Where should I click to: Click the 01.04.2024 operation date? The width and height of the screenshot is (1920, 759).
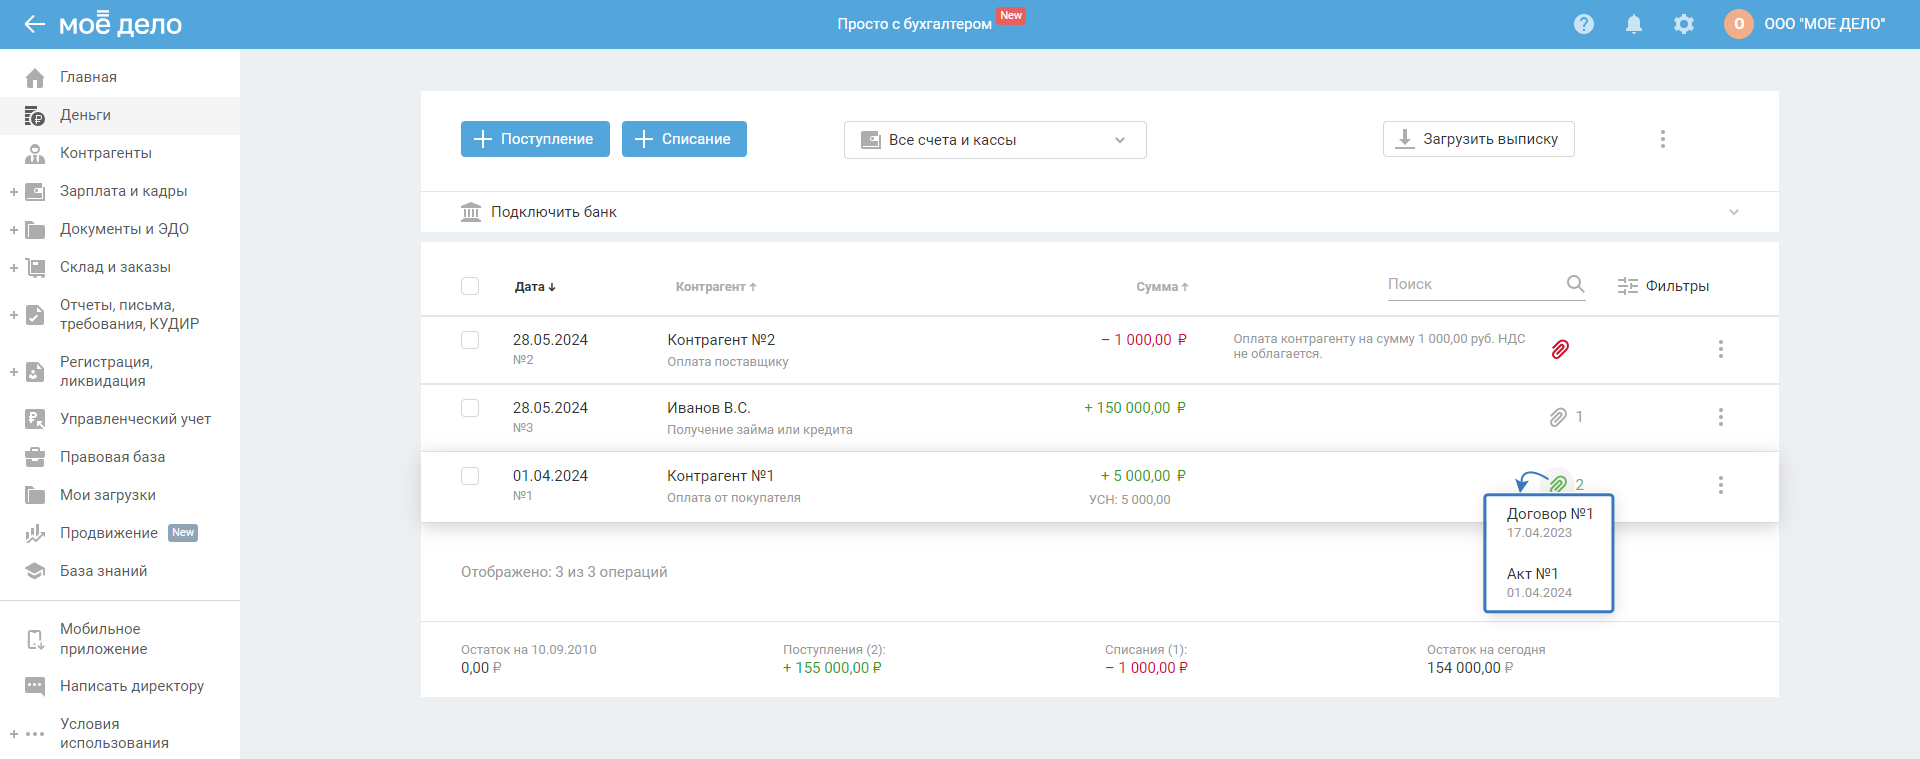(x=550, y=476)
